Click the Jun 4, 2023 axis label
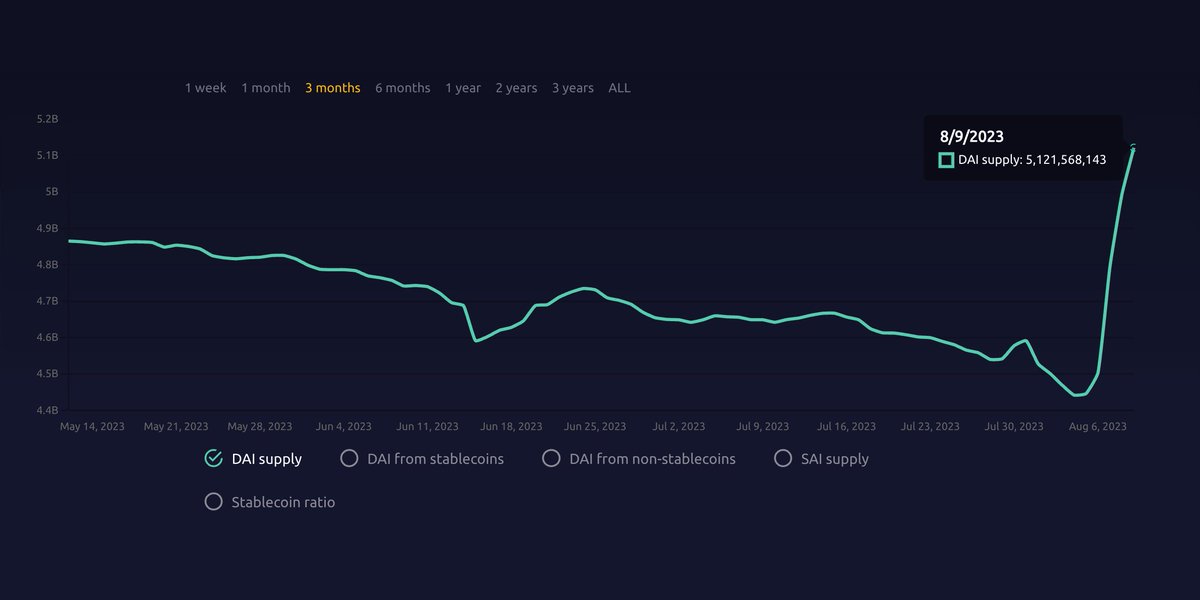 tap(345, 426)
